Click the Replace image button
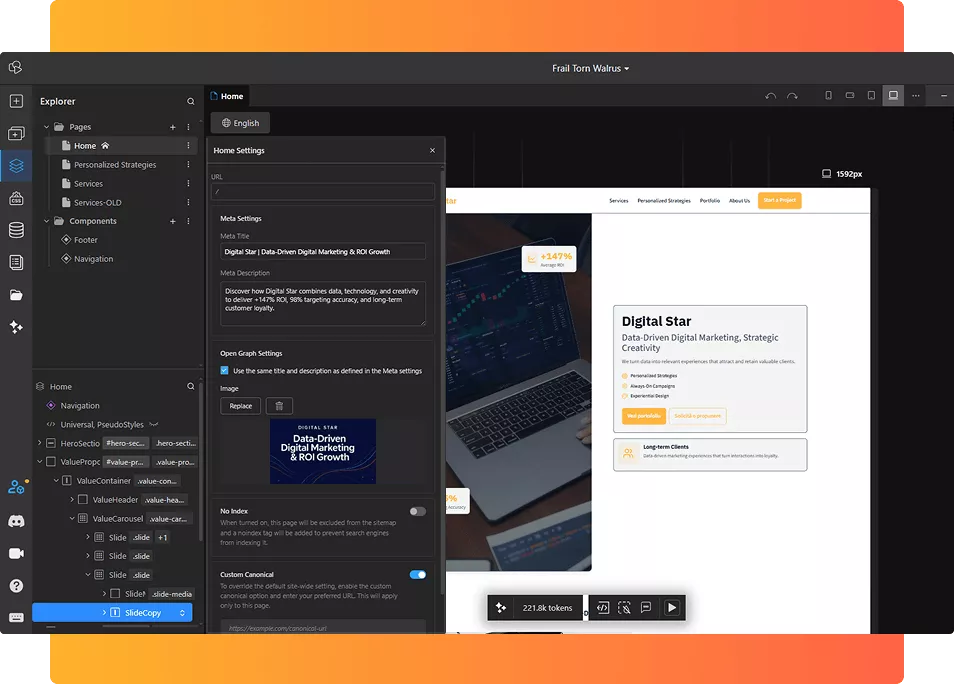The image size is (954, 684). (x=240, y=406)
